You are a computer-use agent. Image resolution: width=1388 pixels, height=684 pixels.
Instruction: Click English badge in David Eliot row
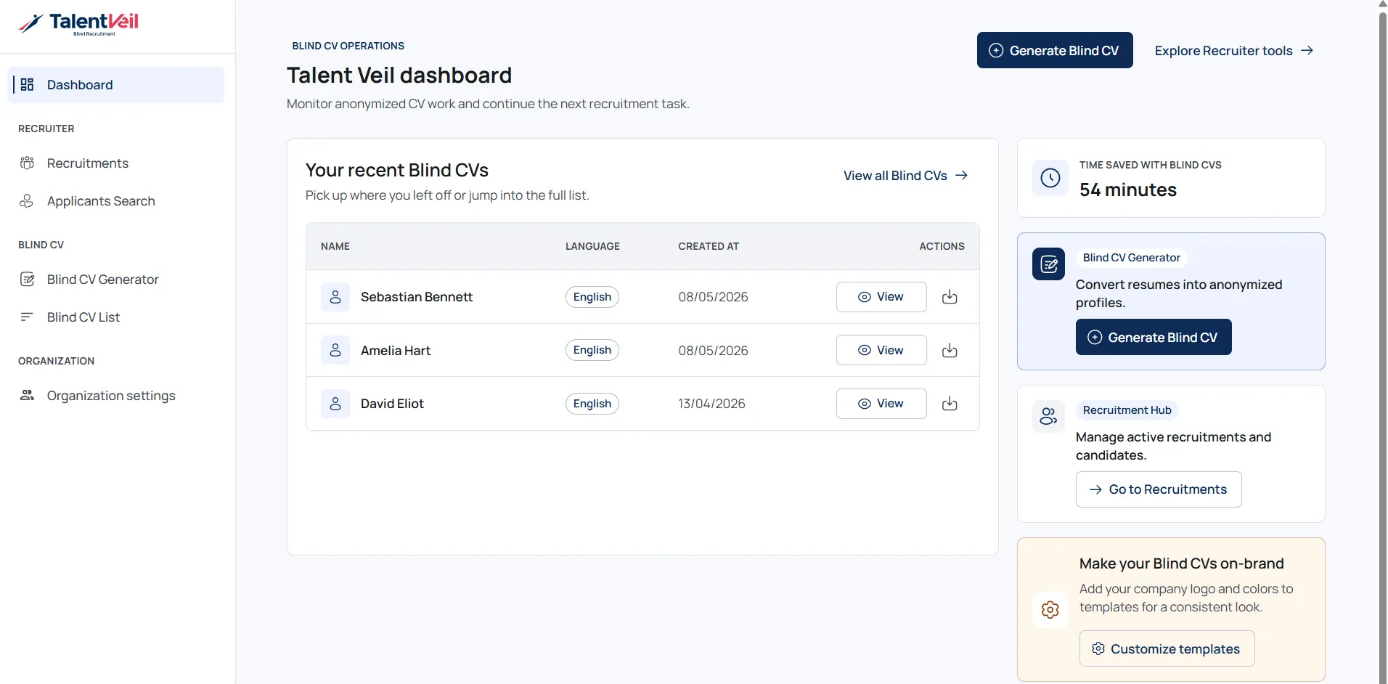tap(592, 404)
